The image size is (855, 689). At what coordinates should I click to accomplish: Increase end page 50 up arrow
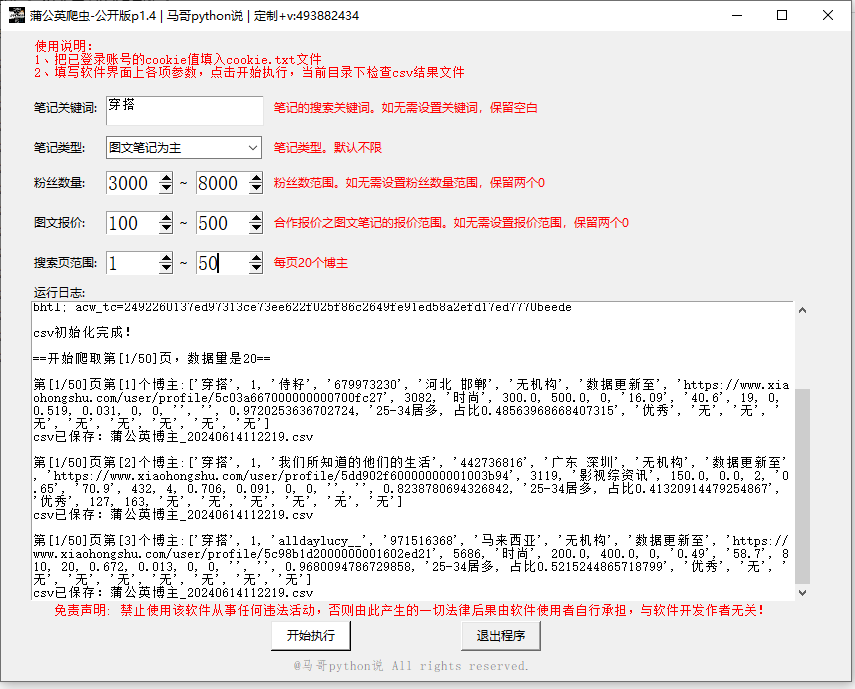point(256,258)
